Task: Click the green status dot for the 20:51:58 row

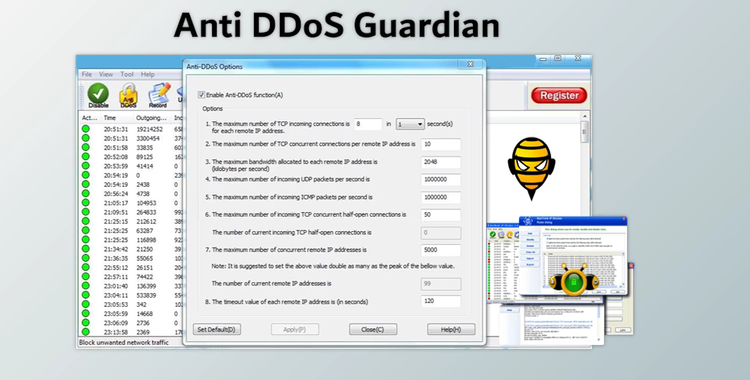Action: [x=86, y=147]
